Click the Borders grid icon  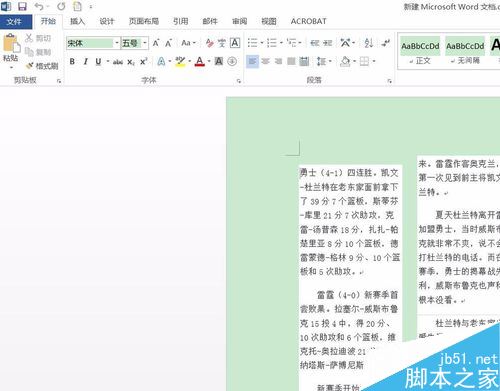click(x=364, y=62)
